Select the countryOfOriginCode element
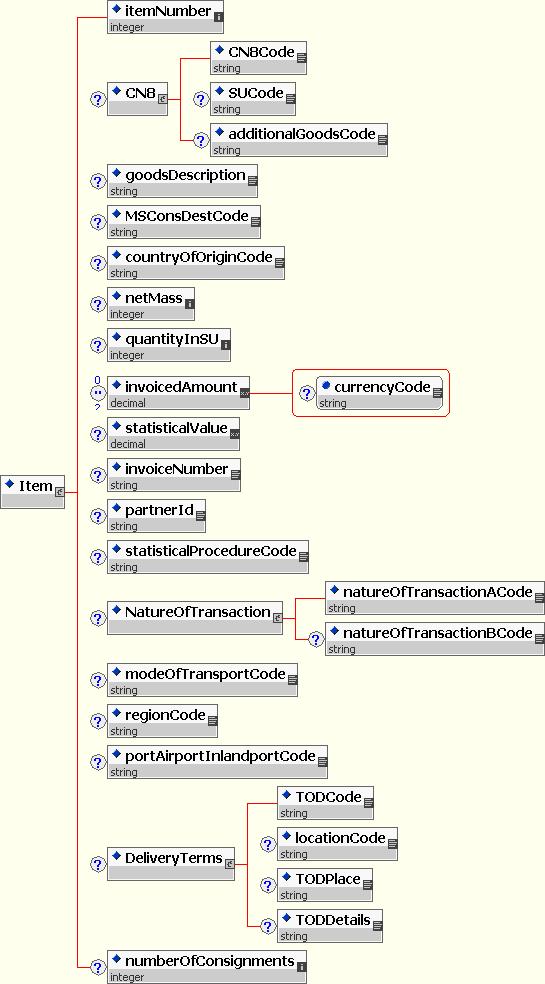The width and height of the screenshot is (545, 984). pyautogui.click(x=196, y=263)
